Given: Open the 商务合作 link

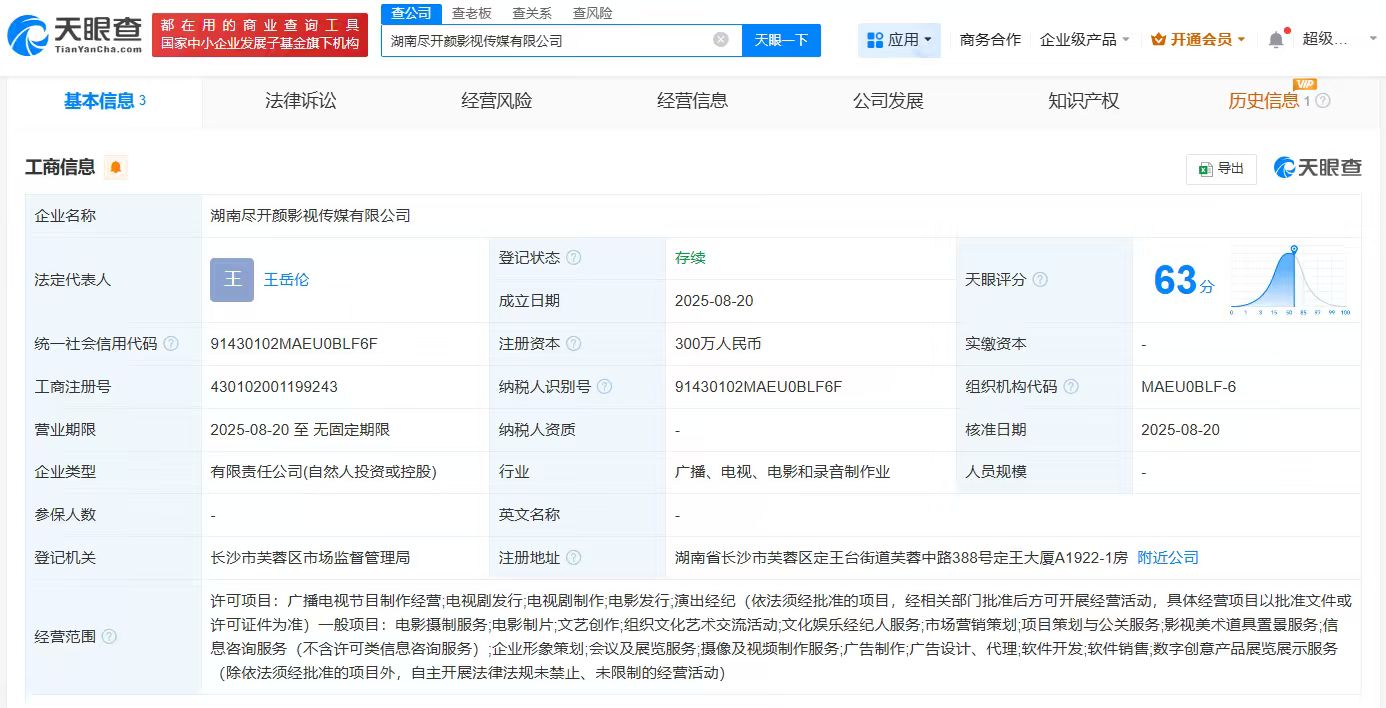Looking at the screenshot, I should pos(990,40).
